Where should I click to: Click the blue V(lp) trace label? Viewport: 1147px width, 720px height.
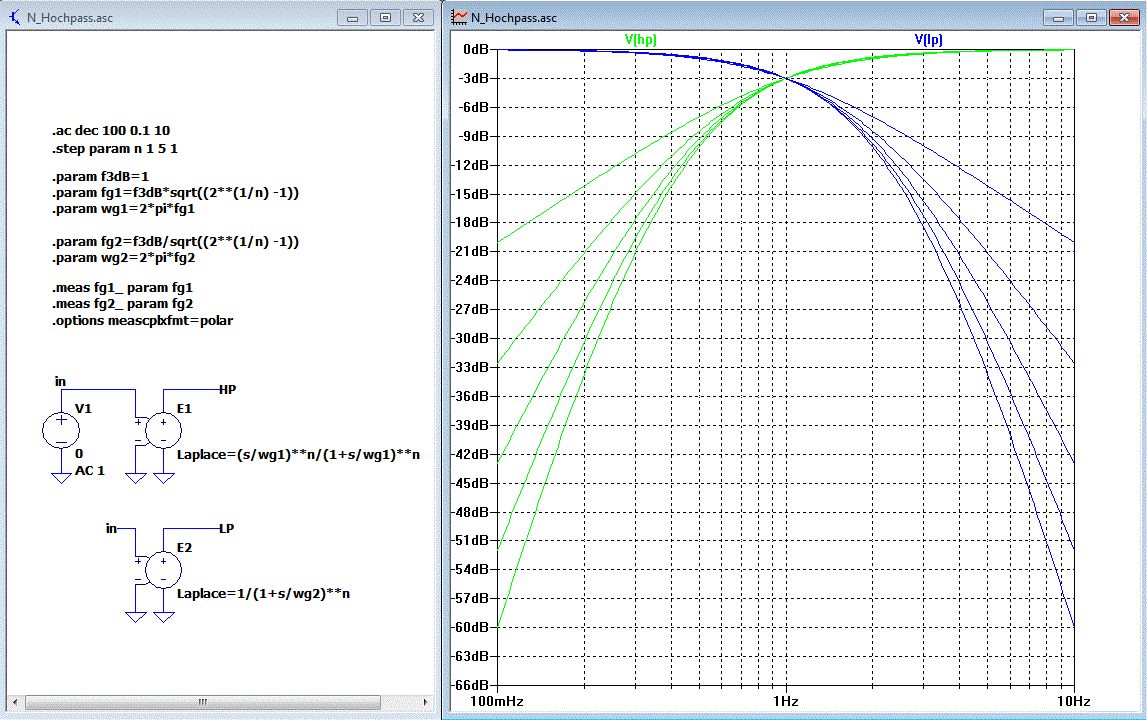click(x=928, y=39)
